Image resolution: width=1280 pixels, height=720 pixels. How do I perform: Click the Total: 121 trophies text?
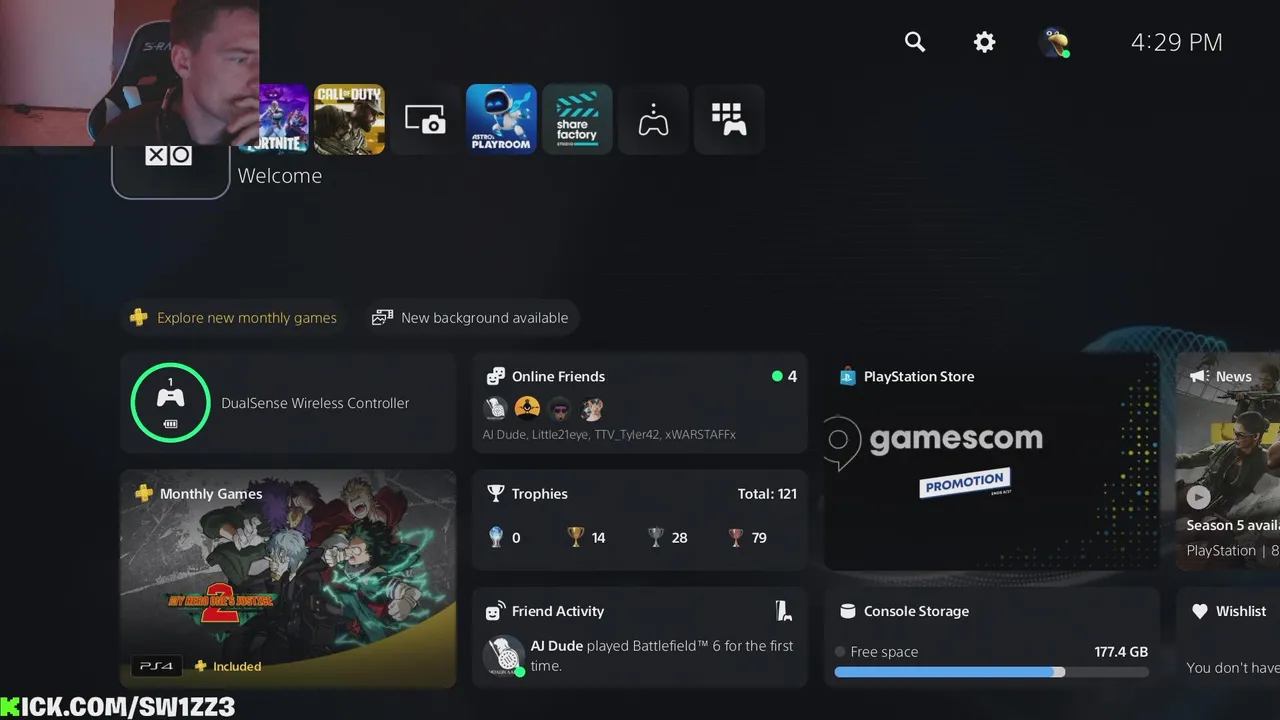(x=767, y=494)
